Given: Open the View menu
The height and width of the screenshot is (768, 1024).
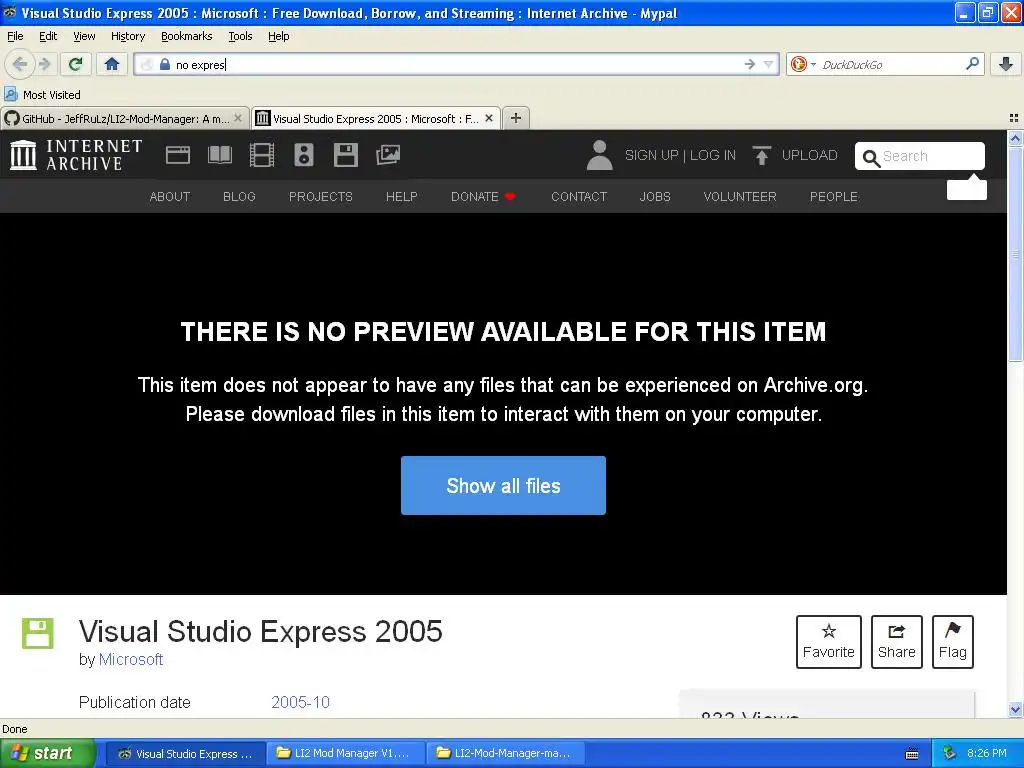Looking at the screenshot, I should coord(84,36).
